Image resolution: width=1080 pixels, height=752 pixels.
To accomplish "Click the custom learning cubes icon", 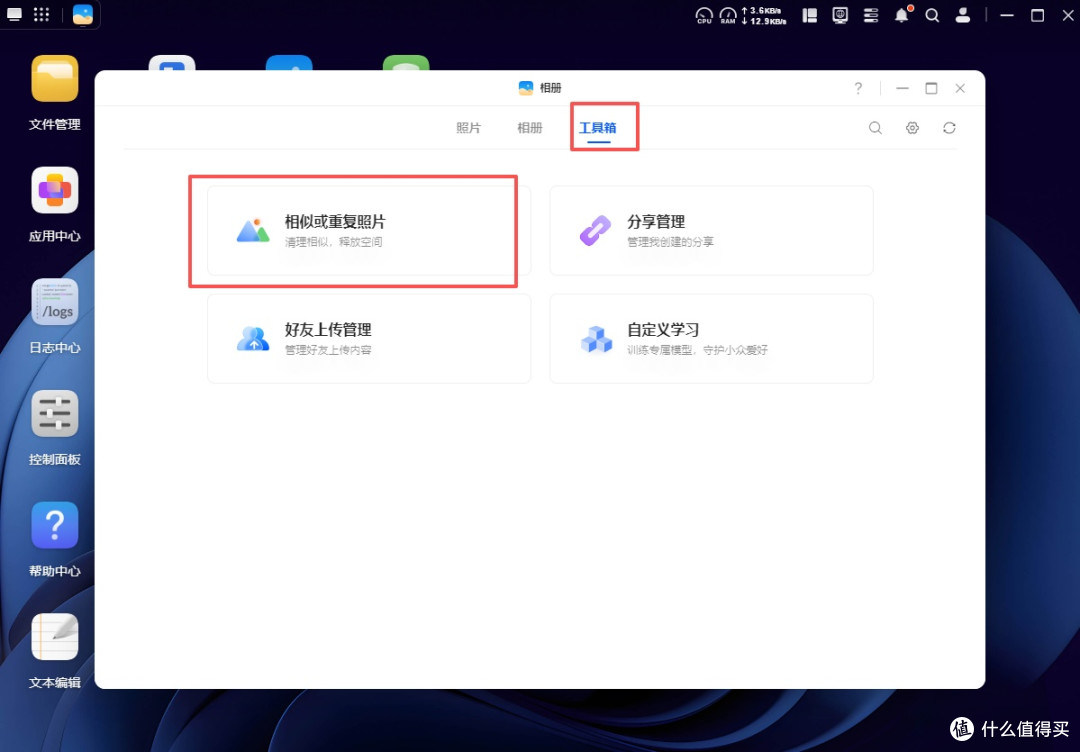I will (596, 339).
